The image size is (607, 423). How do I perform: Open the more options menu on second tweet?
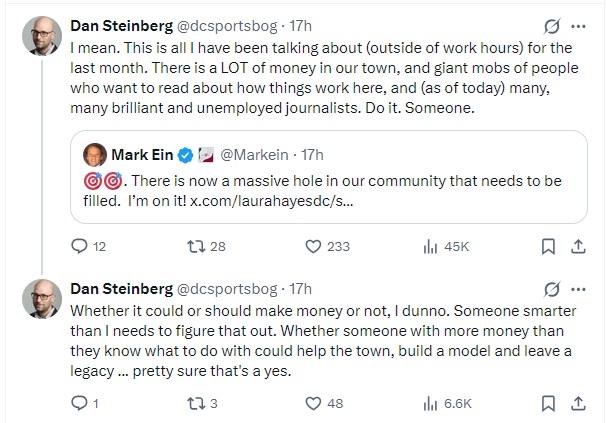click(x=578, y=291)
